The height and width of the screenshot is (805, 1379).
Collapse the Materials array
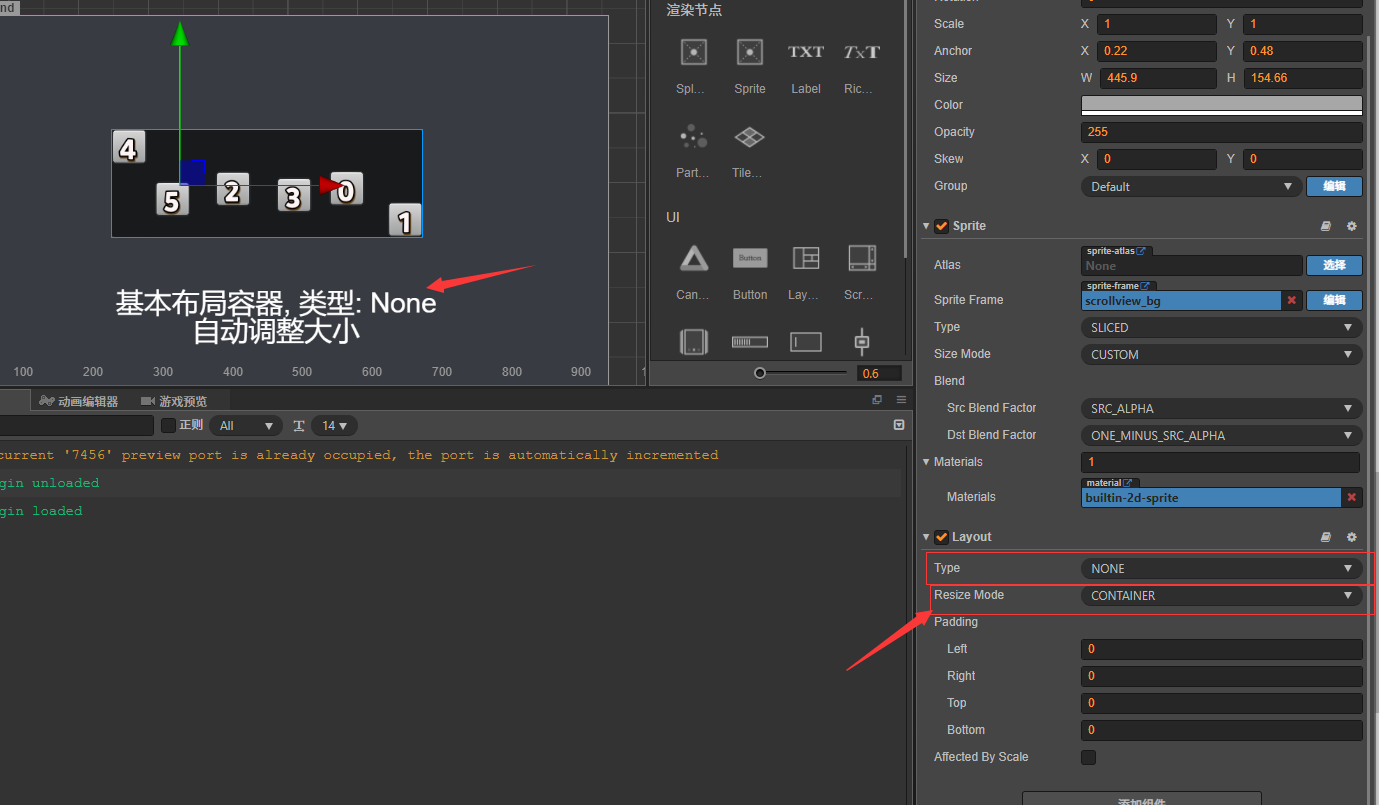tap(926, 462)
